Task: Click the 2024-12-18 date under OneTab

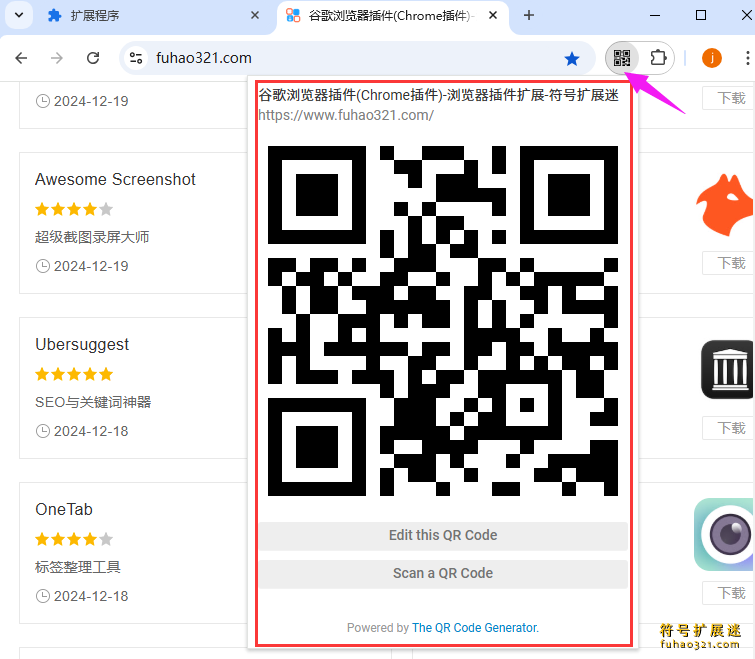Action: [91, 596]
